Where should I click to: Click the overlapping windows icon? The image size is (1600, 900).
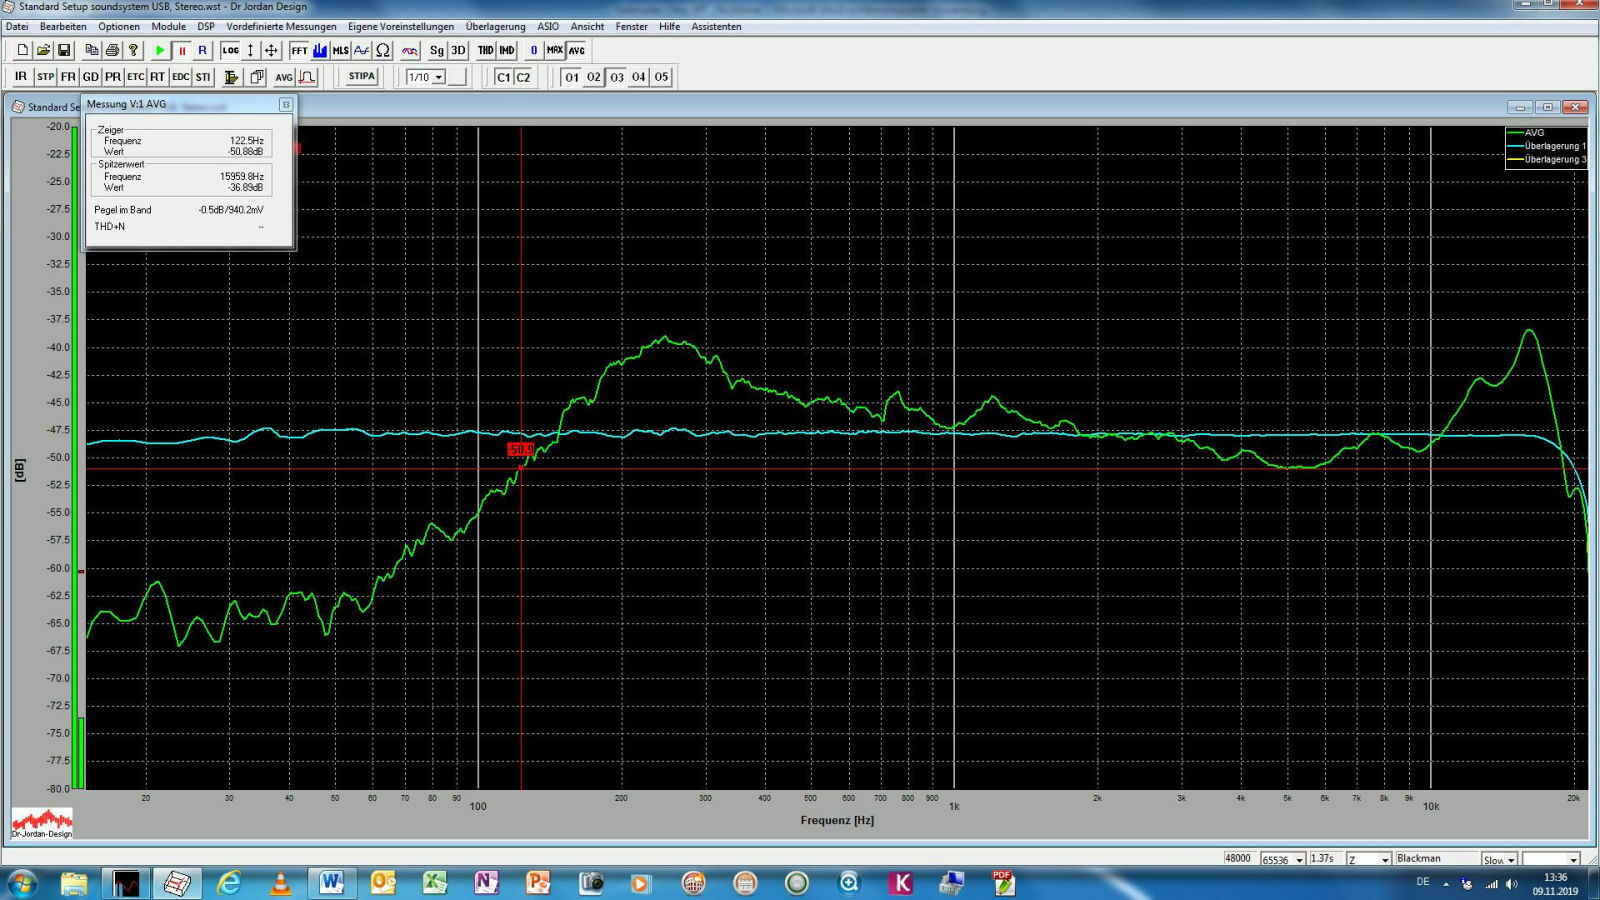coord(257,77)
